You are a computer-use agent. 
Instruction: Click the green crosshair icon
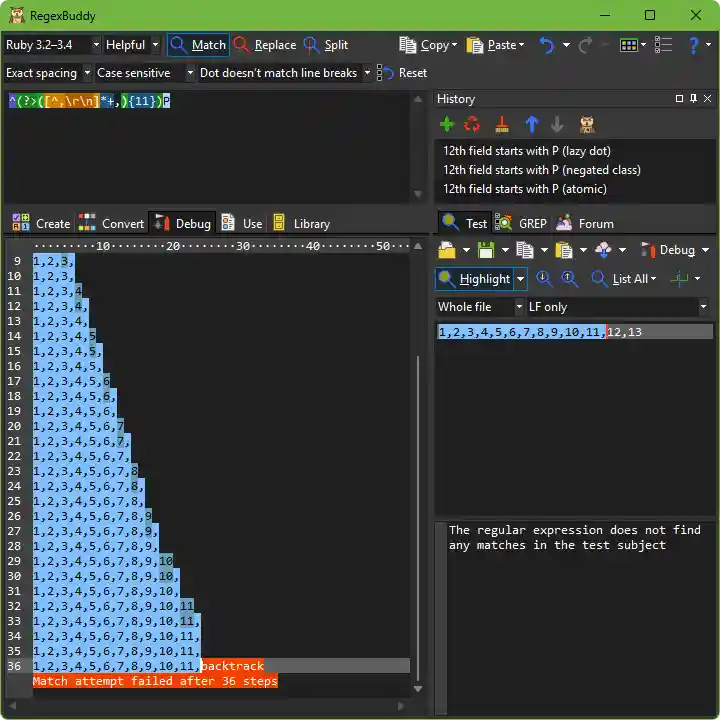680,279
